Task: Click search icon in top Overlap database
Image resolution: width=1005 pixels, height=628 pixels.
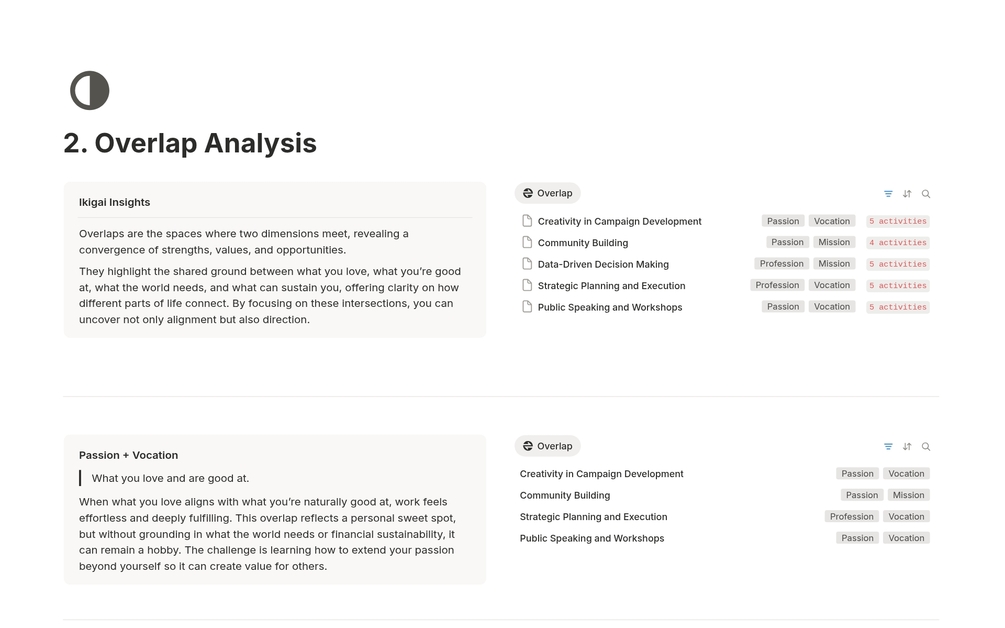Action: point(926,194)
